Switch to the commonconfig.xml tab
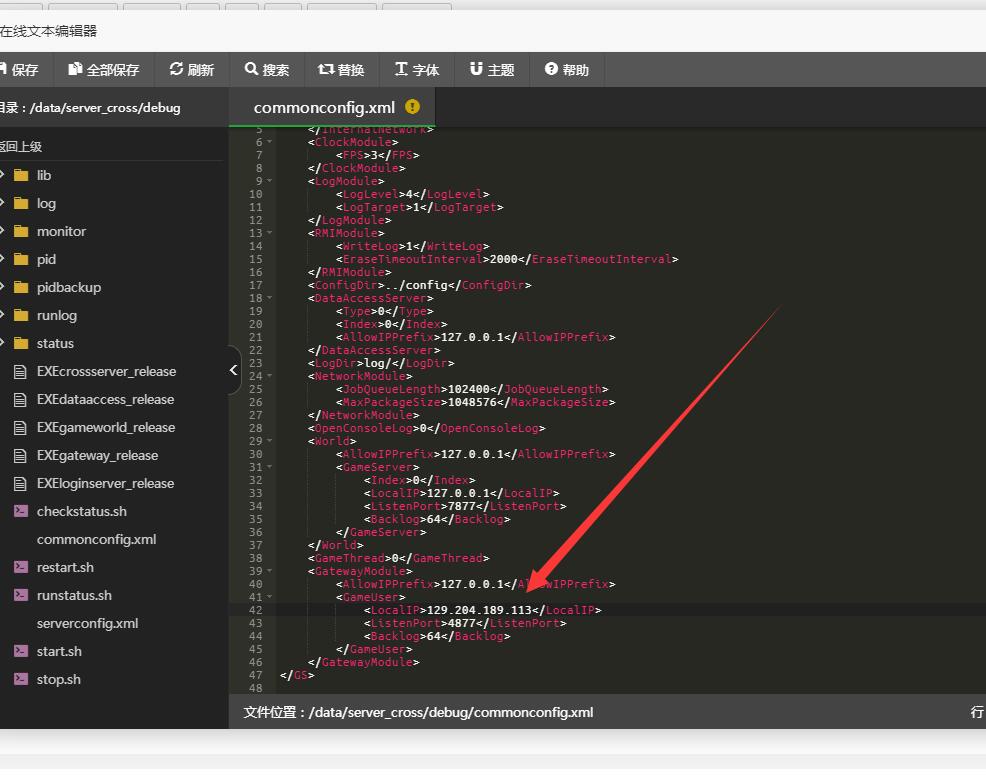The height and width of the screenshot is (784, 986). 324,108
